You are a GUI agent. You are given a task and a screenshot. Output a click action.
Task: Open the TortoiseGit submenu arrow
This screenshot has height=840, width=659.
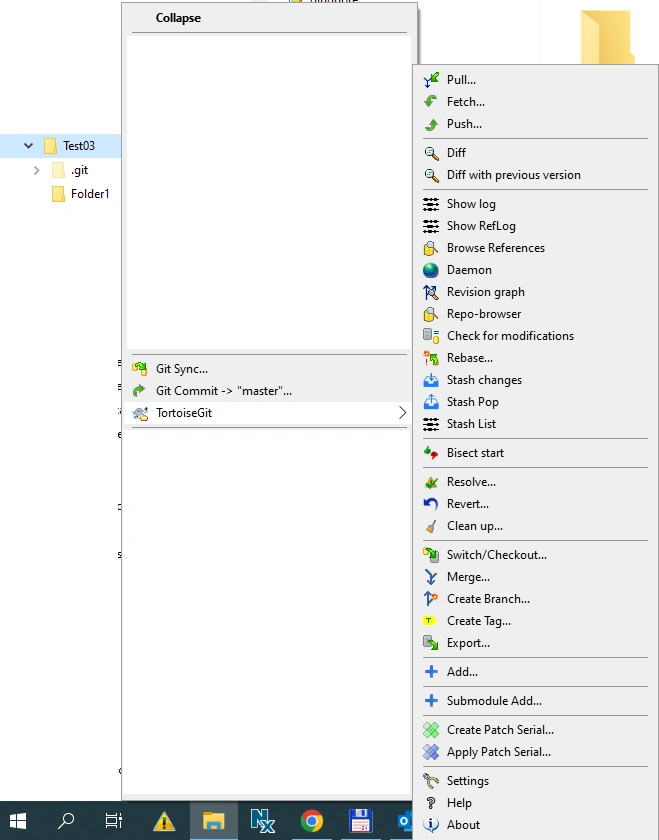pos(402,413)
